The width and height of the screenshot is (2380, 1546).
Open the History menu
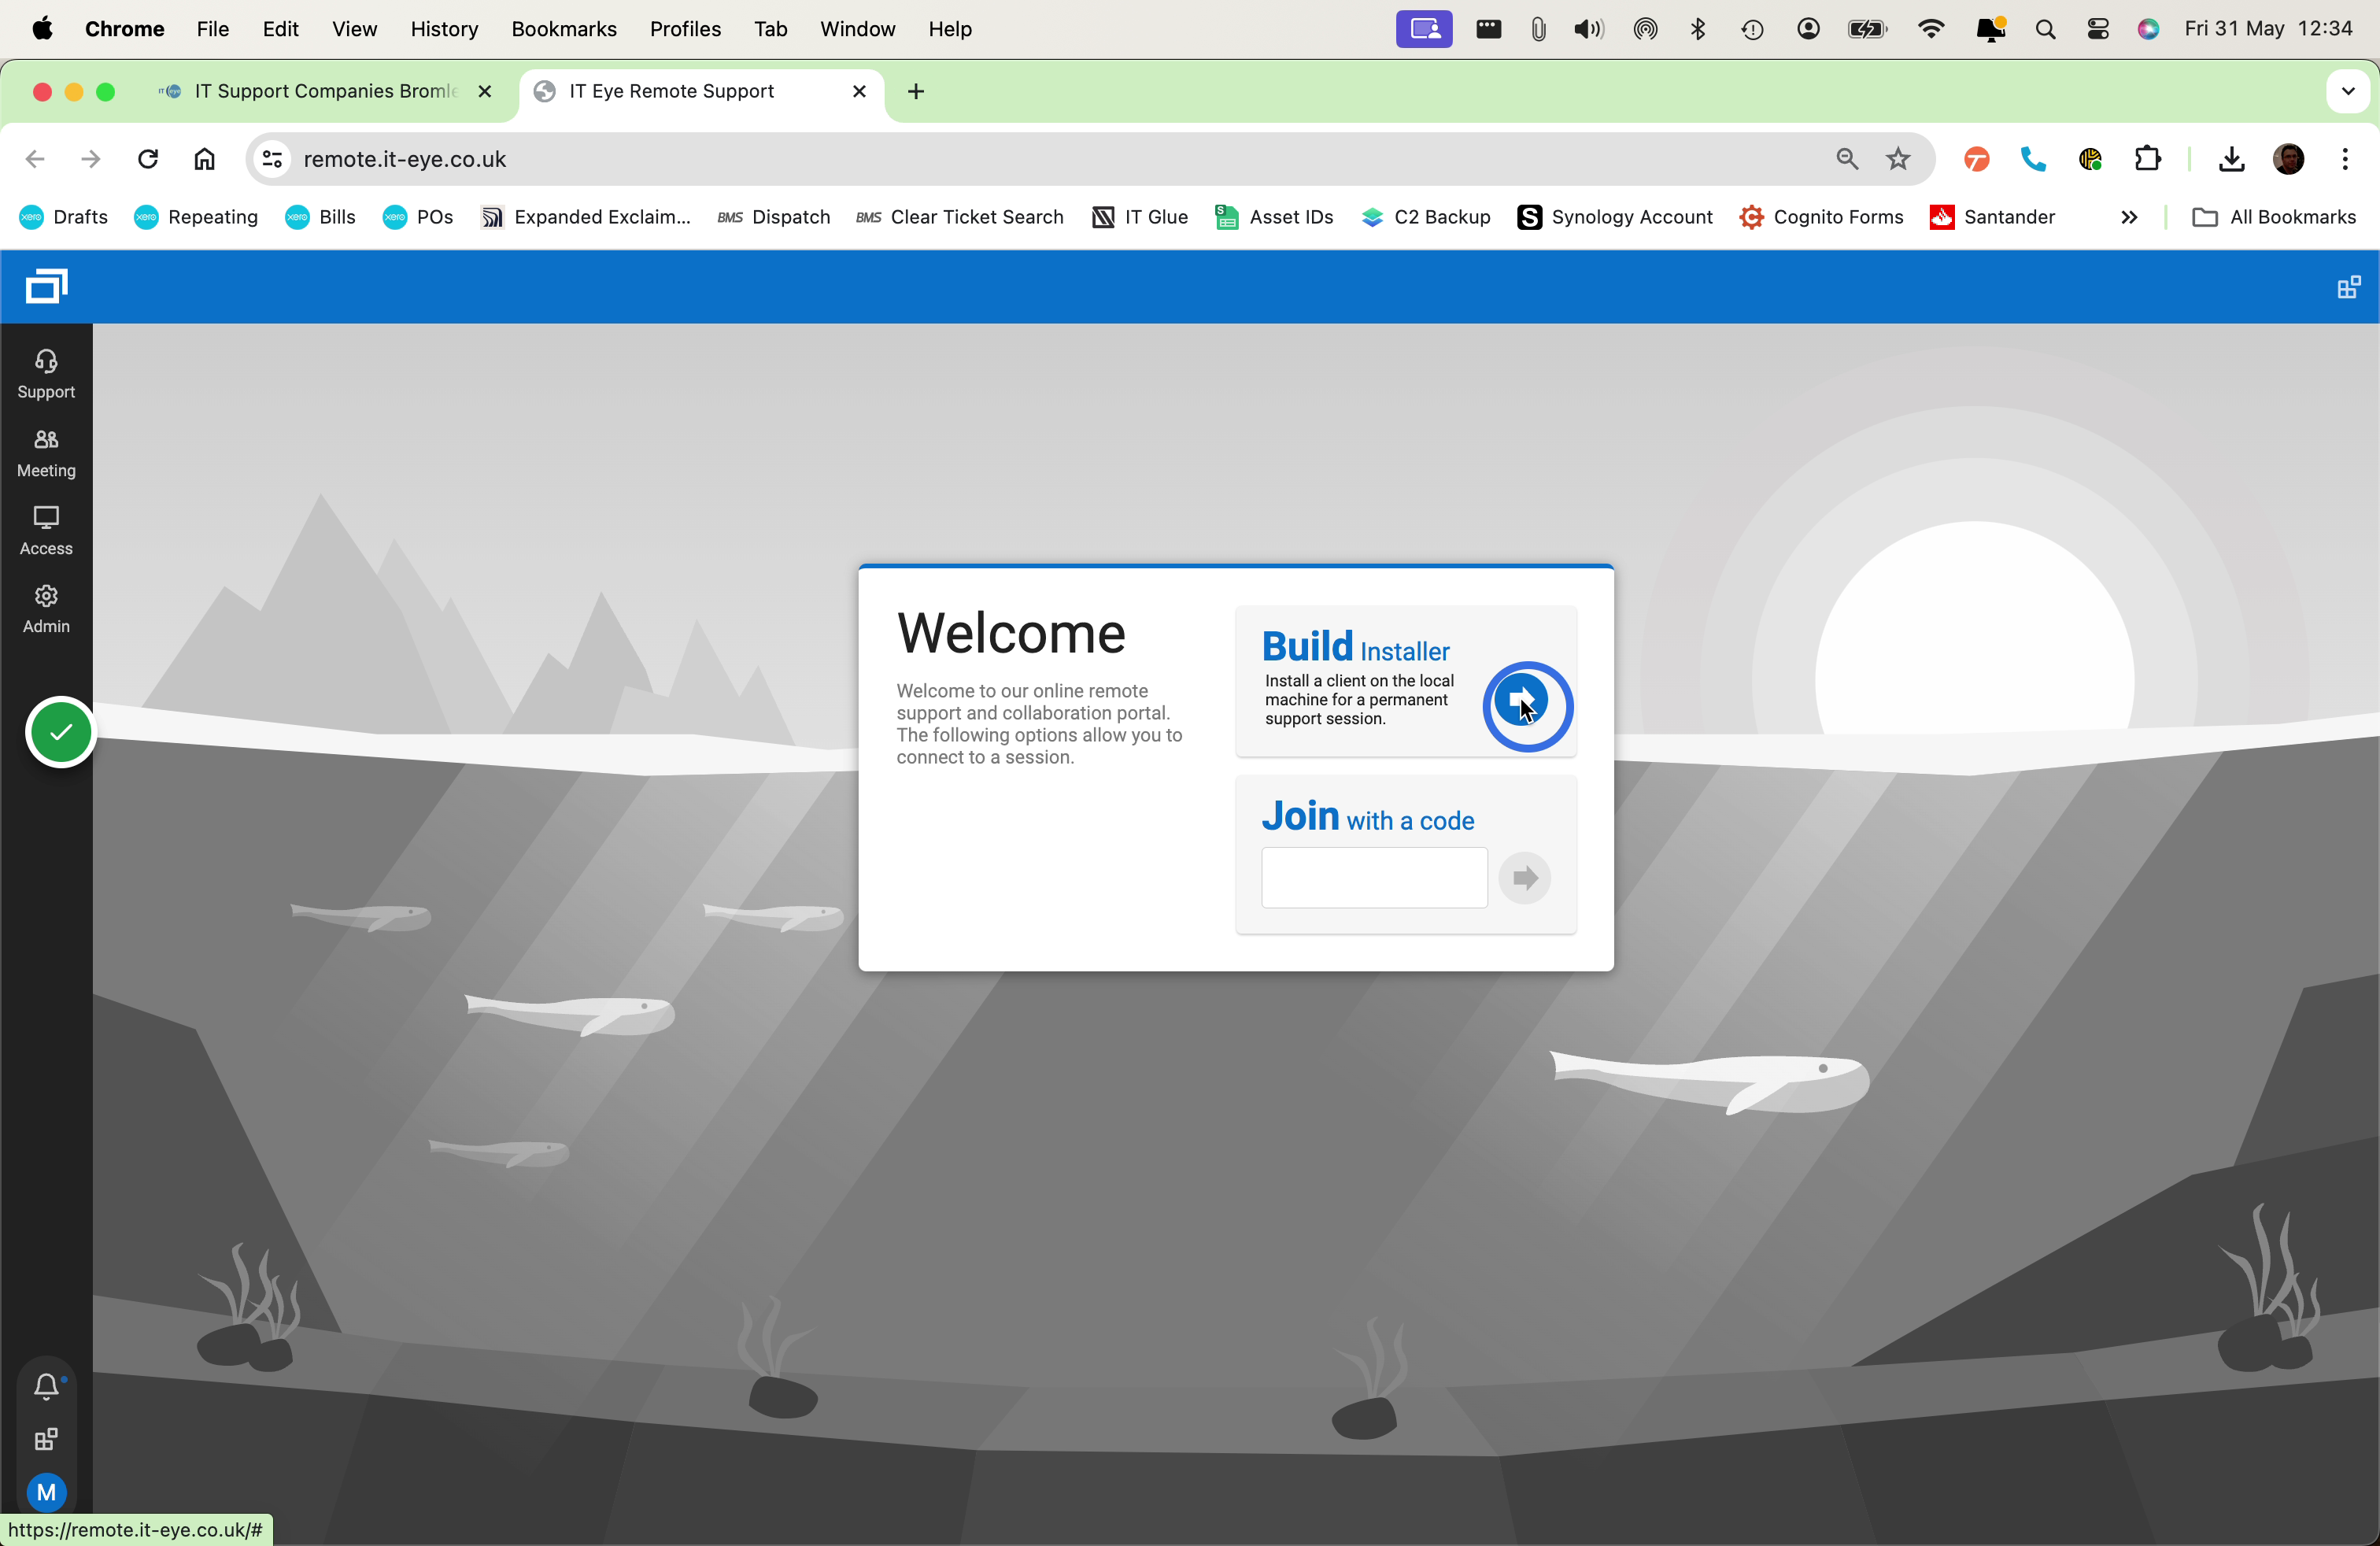[444, 29]
